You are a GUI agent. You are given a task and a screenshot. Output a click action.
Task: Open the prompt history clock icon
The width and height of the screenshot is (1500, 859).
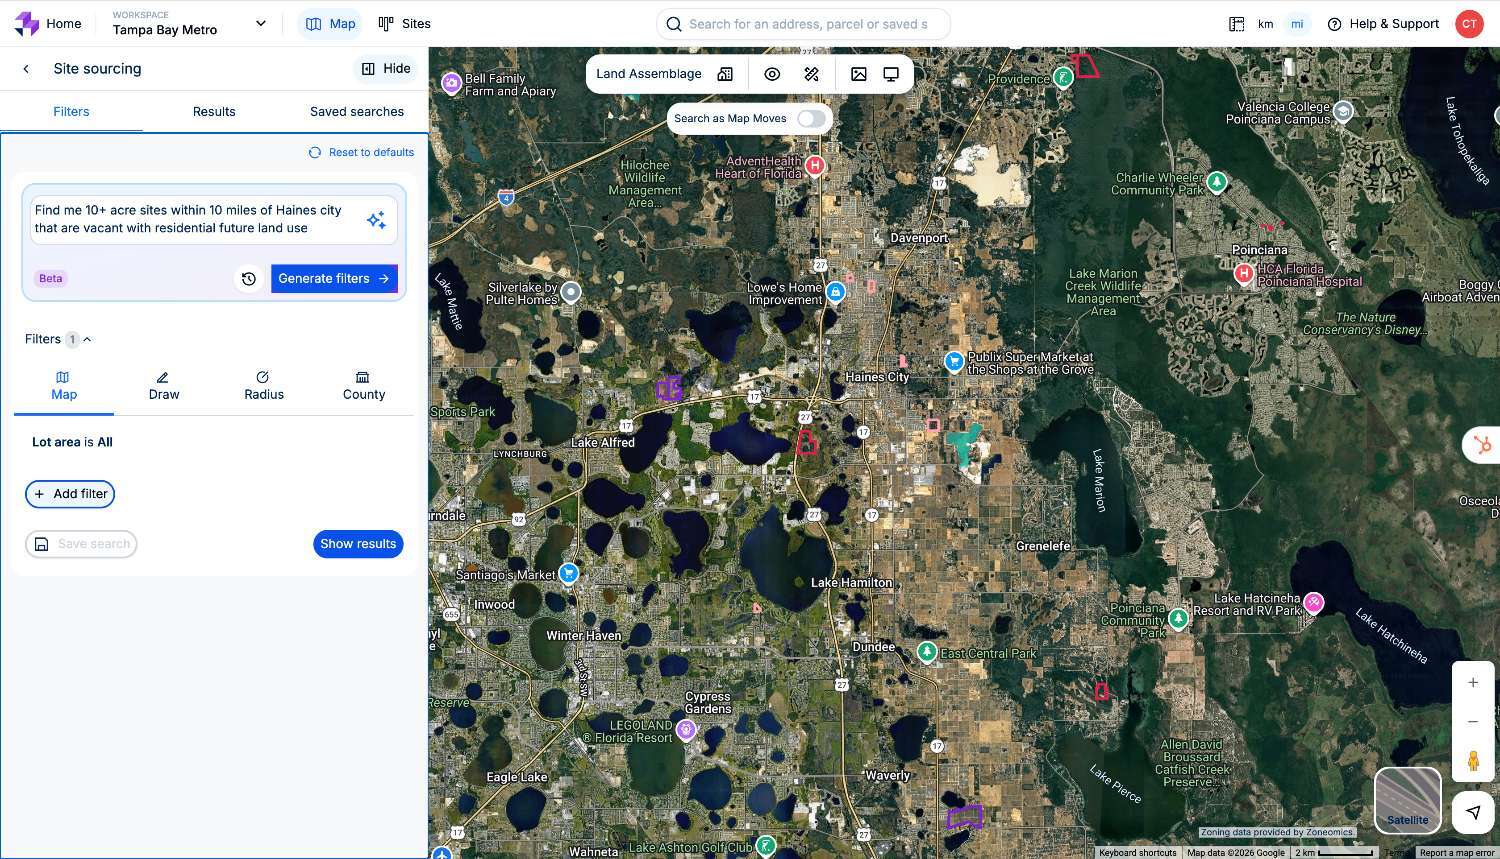click(249, 279)
